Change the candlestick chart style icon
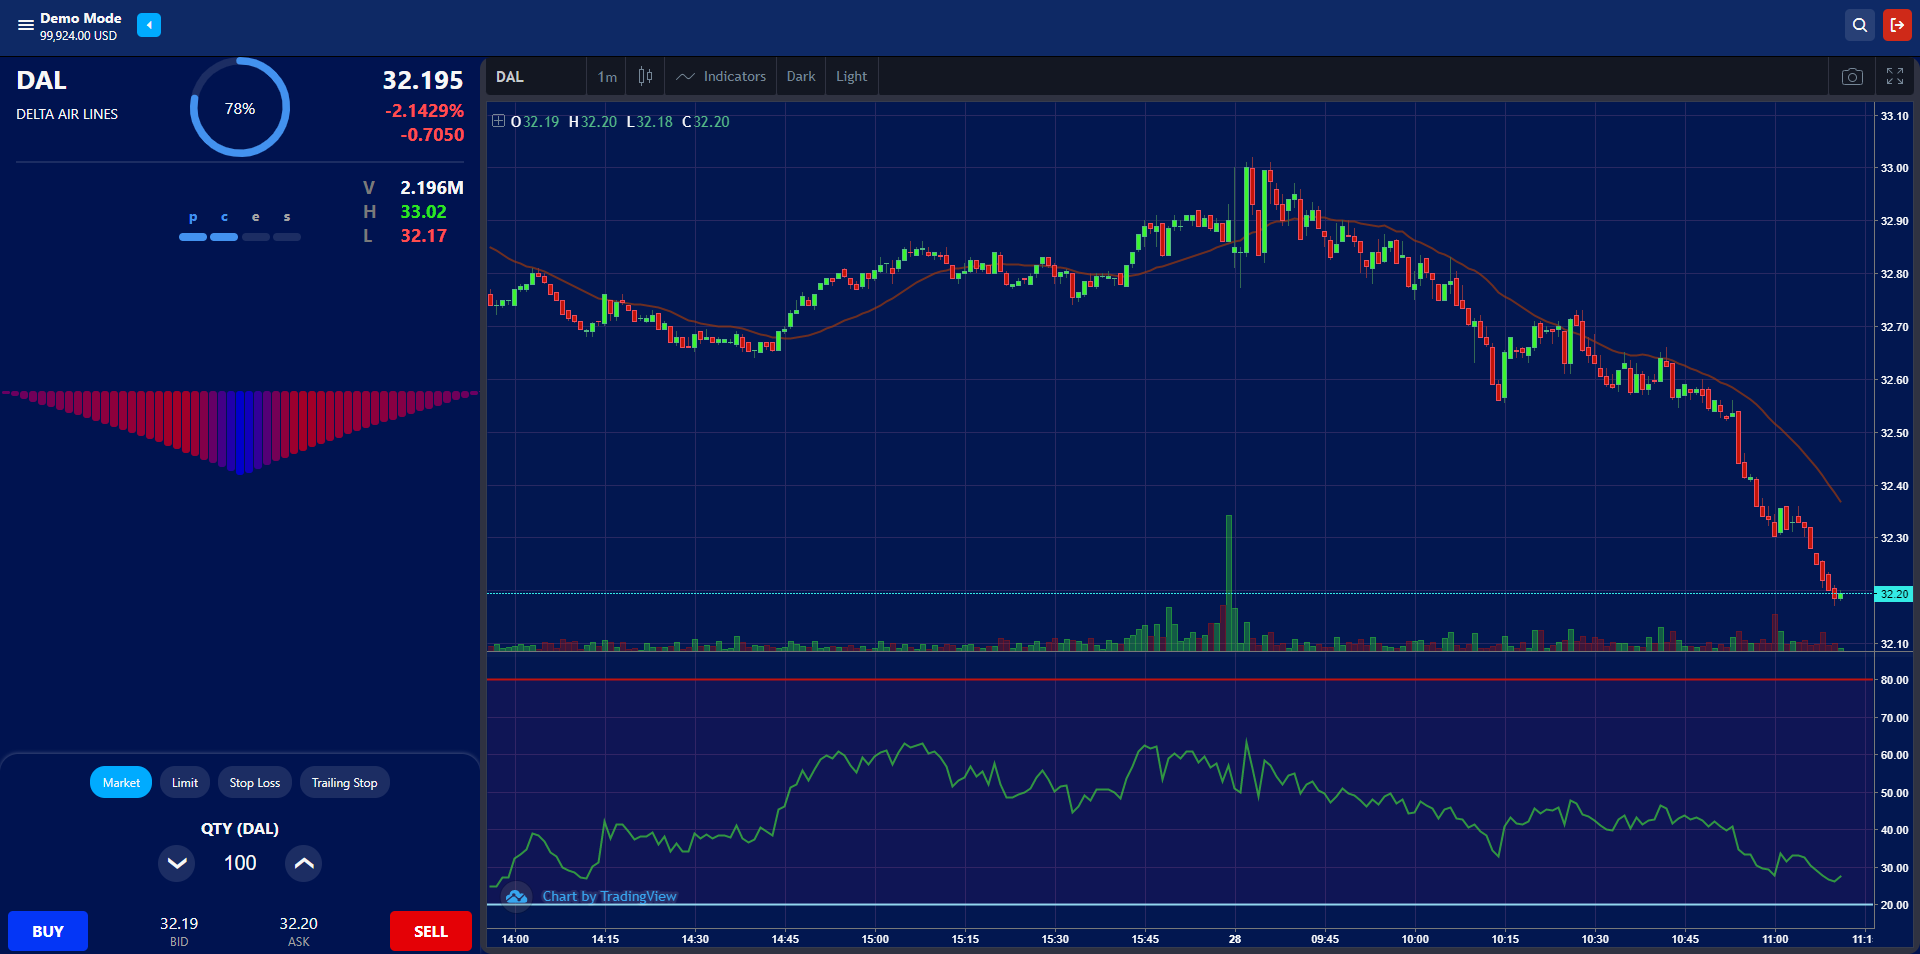1920x954 pixels. coord(645,76)
